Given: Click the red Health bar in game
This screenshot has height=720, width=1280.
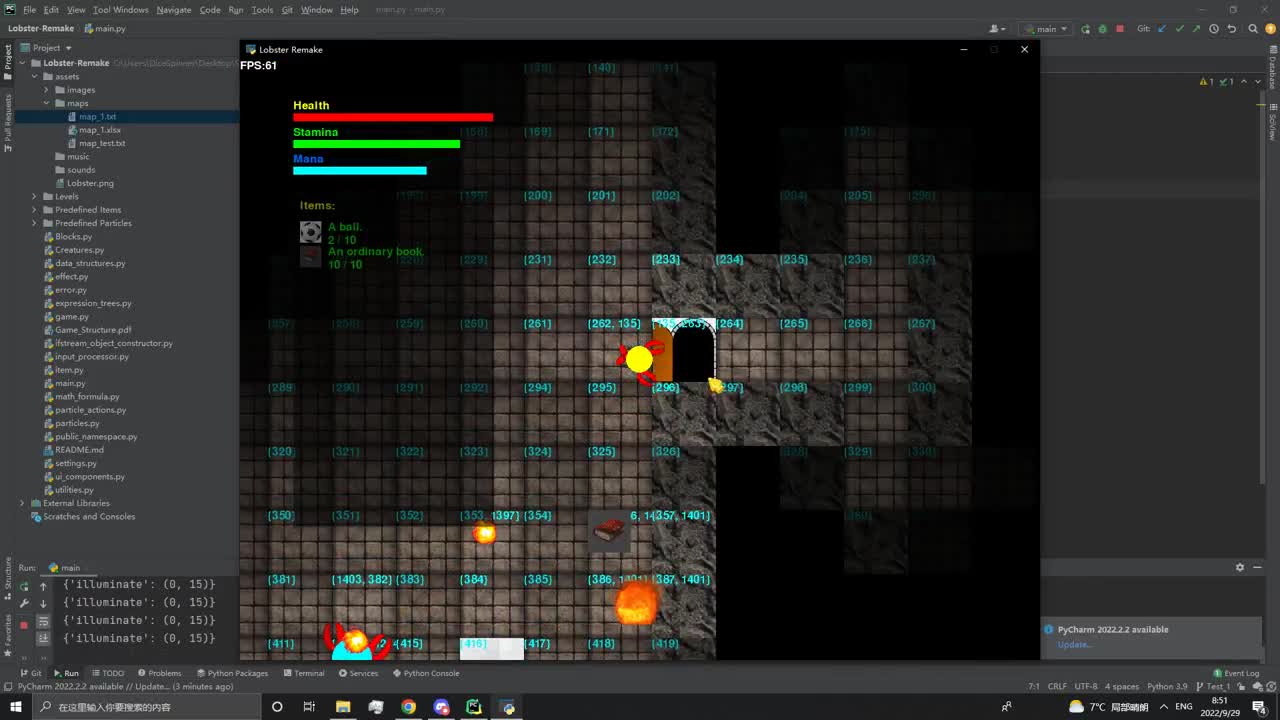Looking at the screenshot, I should (x=392, y=117).
